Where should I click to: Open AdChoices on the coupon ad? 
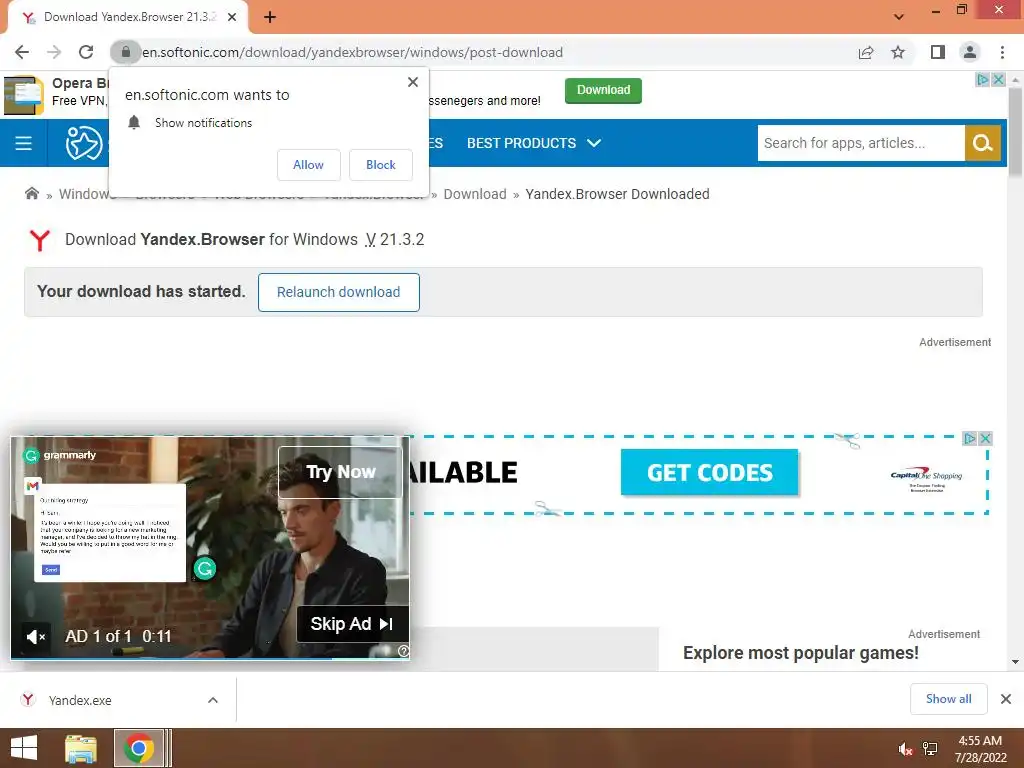click(x=970, y=438)
